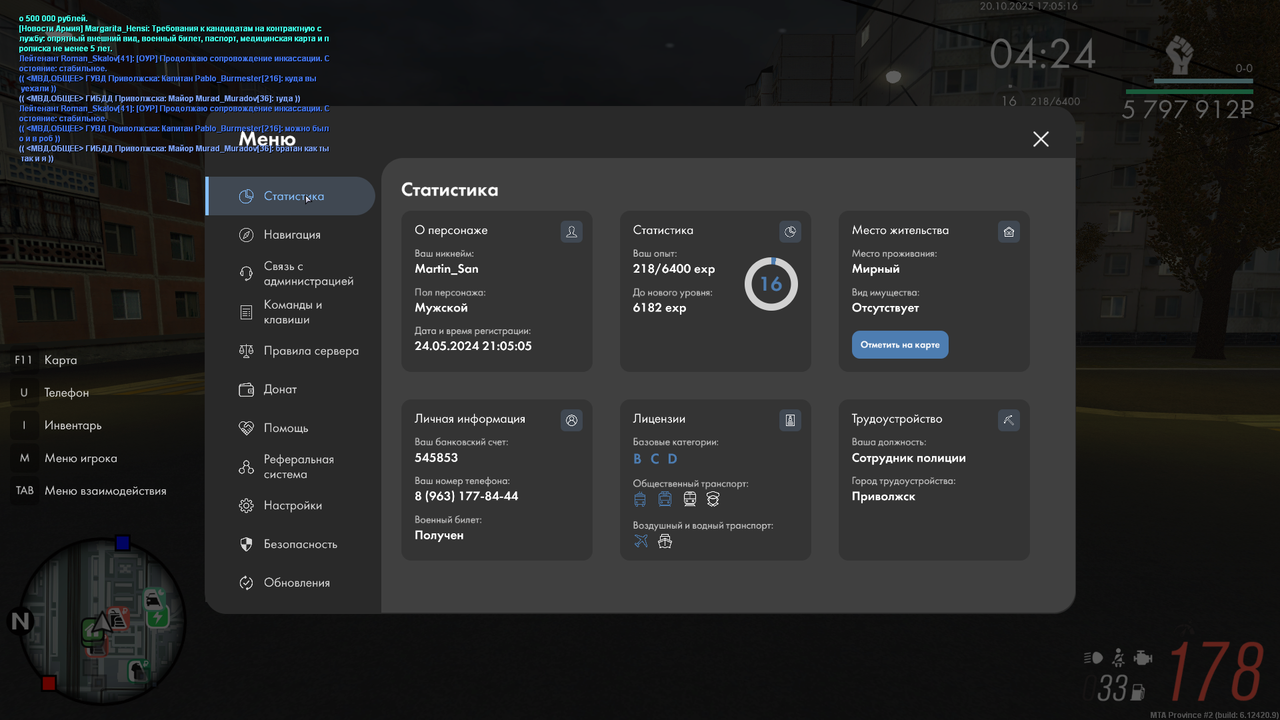Image resolution: width=1280 pixels, height=720 pixels.
Task: Click the 04:24 game clock
Action: (1043, 55)
